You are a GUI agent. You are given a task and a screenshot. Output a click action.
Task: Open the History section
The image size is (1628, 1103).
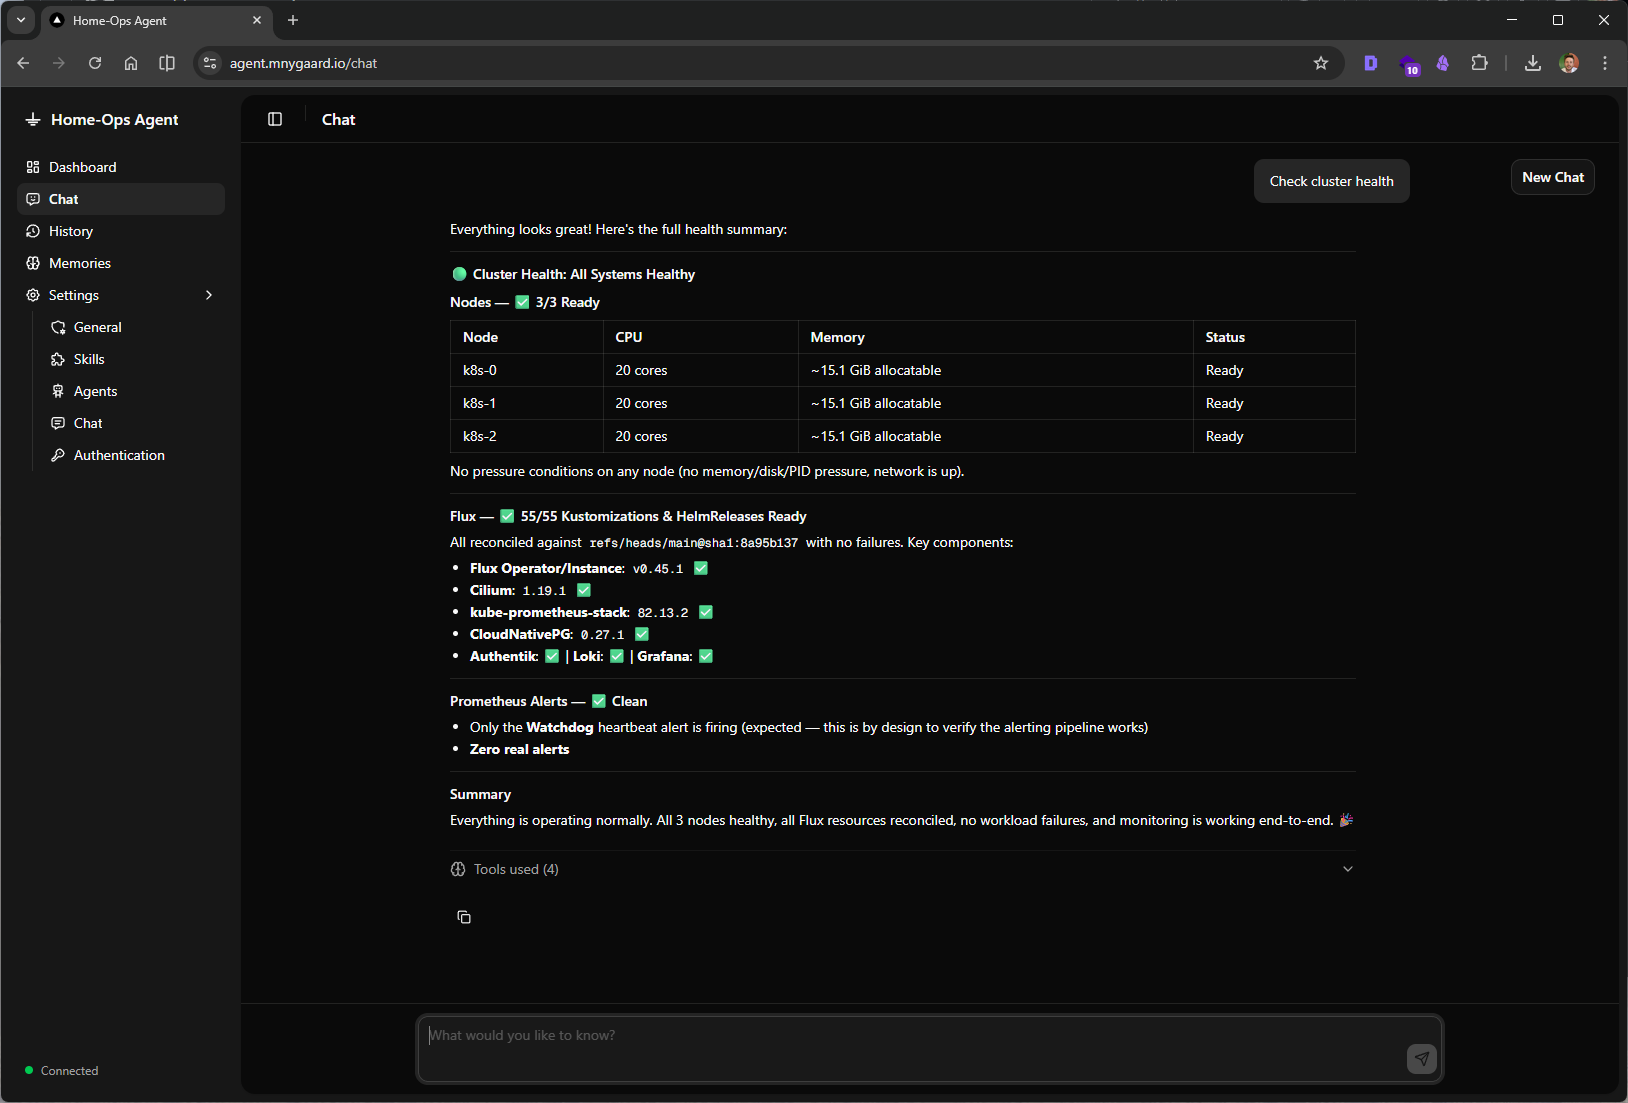120,231
